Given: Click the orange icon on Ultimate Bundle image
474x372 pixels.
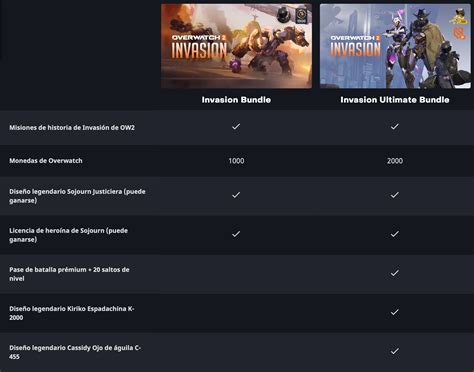Looking at the screenshot, I should pyautogui.click(x=460, y=33).
